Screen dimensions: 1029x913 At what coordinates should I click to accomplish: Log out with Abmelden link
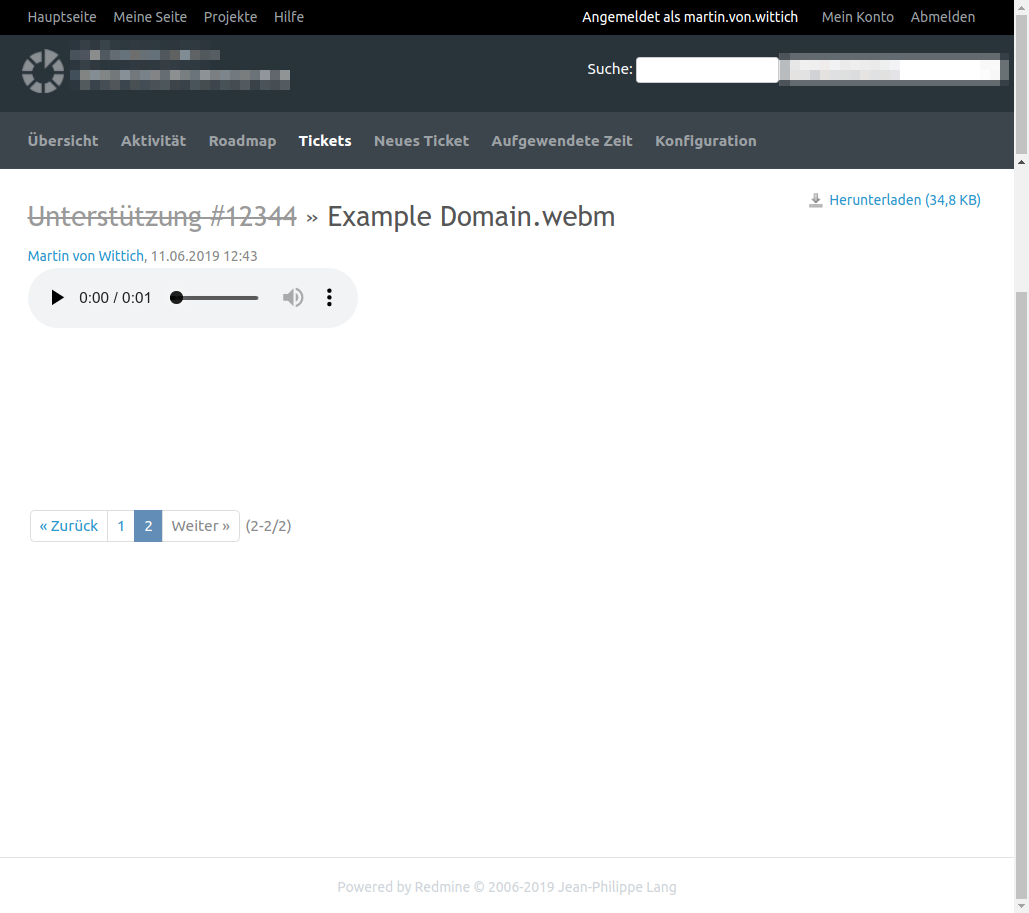pyautogui.click(x=942, y=17)
